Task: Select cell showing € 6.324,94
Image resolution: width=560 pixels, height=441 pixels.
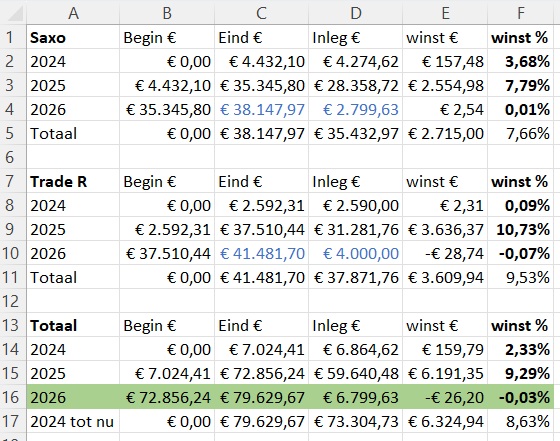Action: pos(445,421)
